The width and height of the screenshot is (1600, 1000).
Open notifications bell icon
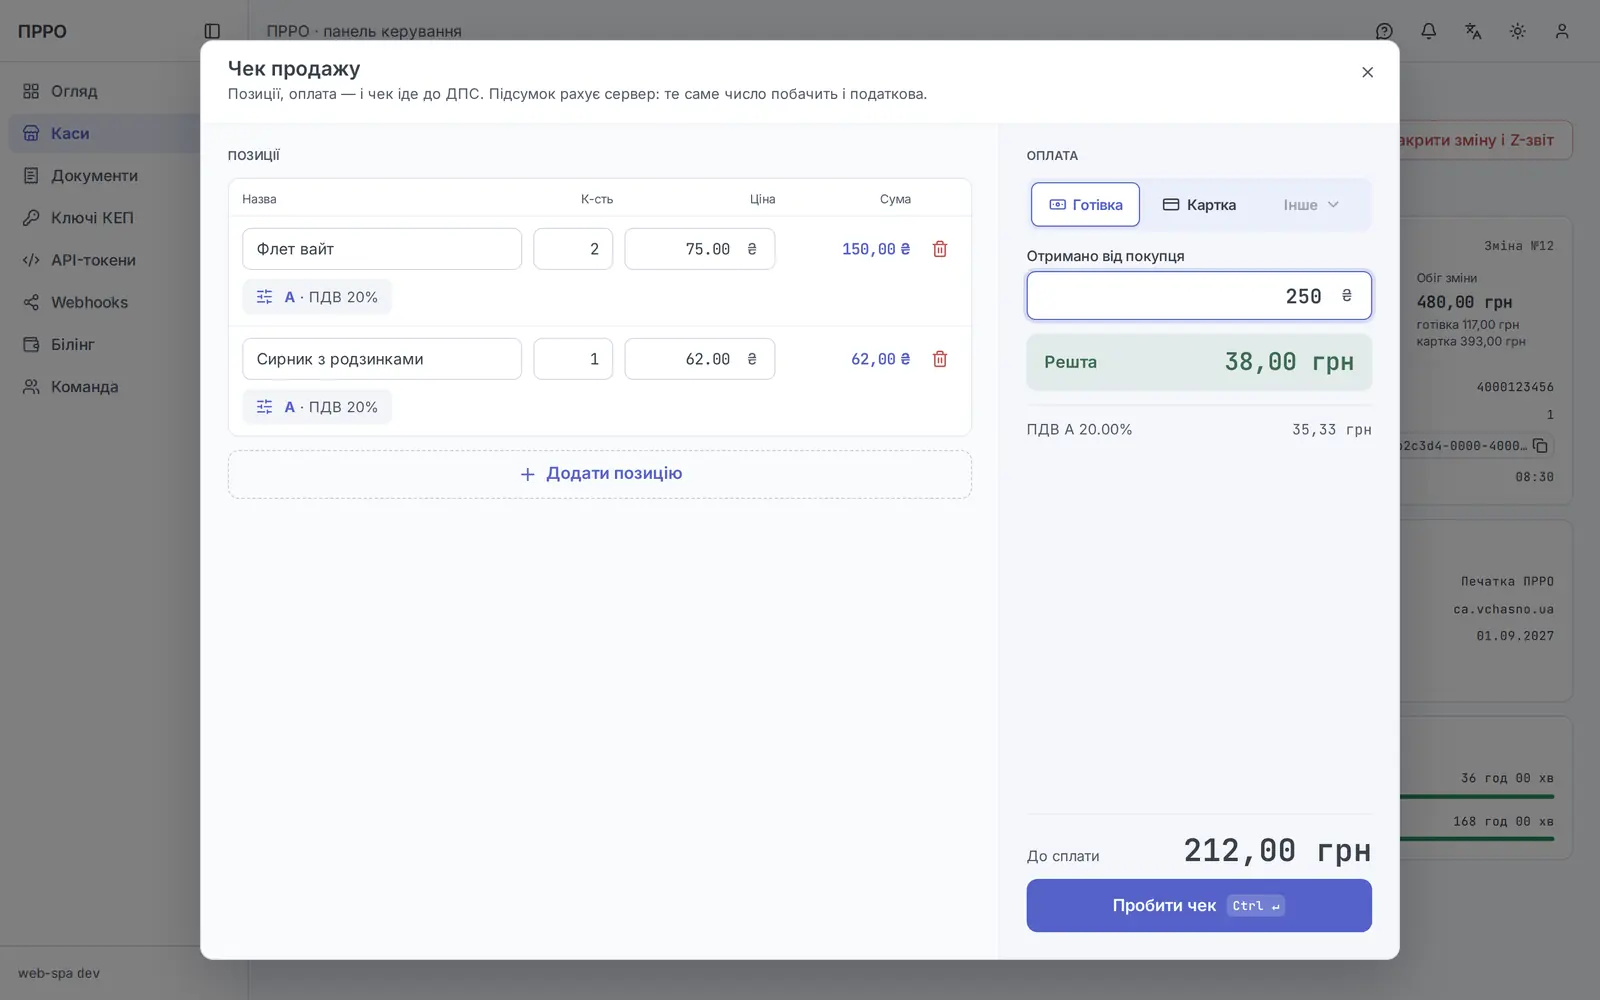tap(1428, 31)
